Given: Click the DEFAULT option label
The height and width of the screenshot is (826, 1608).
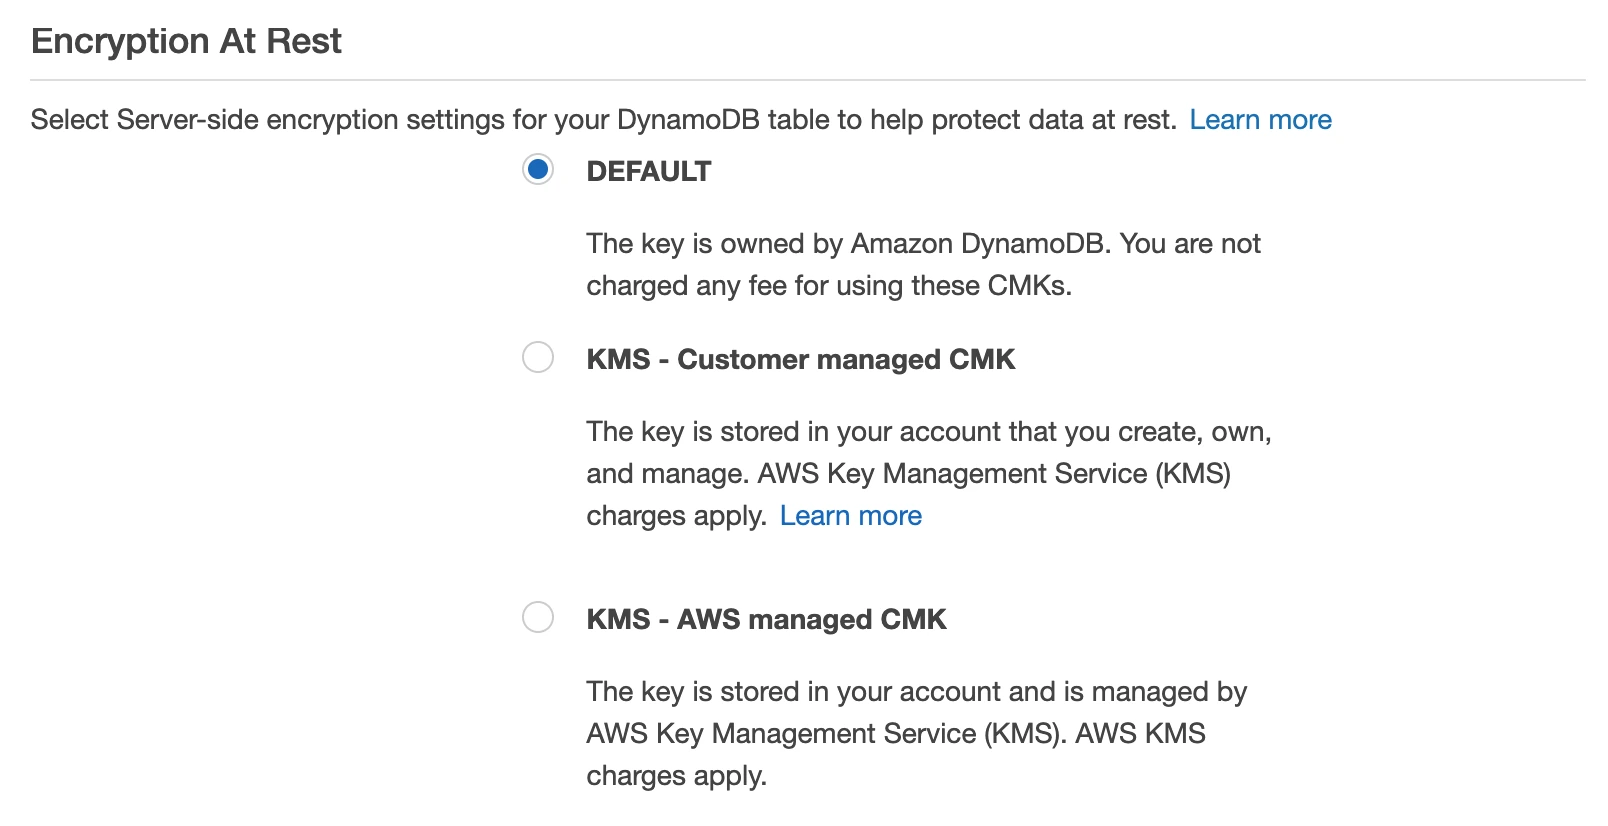Looking at the screenshot, I should [648, 171].
